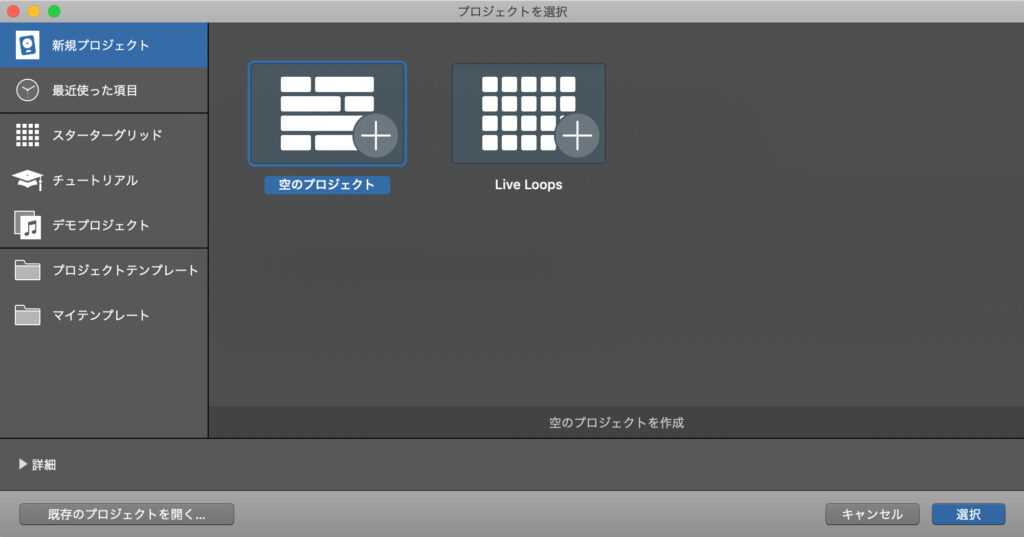Image resolution: width=1024 pixels, height=537 pixels.
Task: Select the 新規プロジェクト sidebar label
Action: click(x=101, y=45)
